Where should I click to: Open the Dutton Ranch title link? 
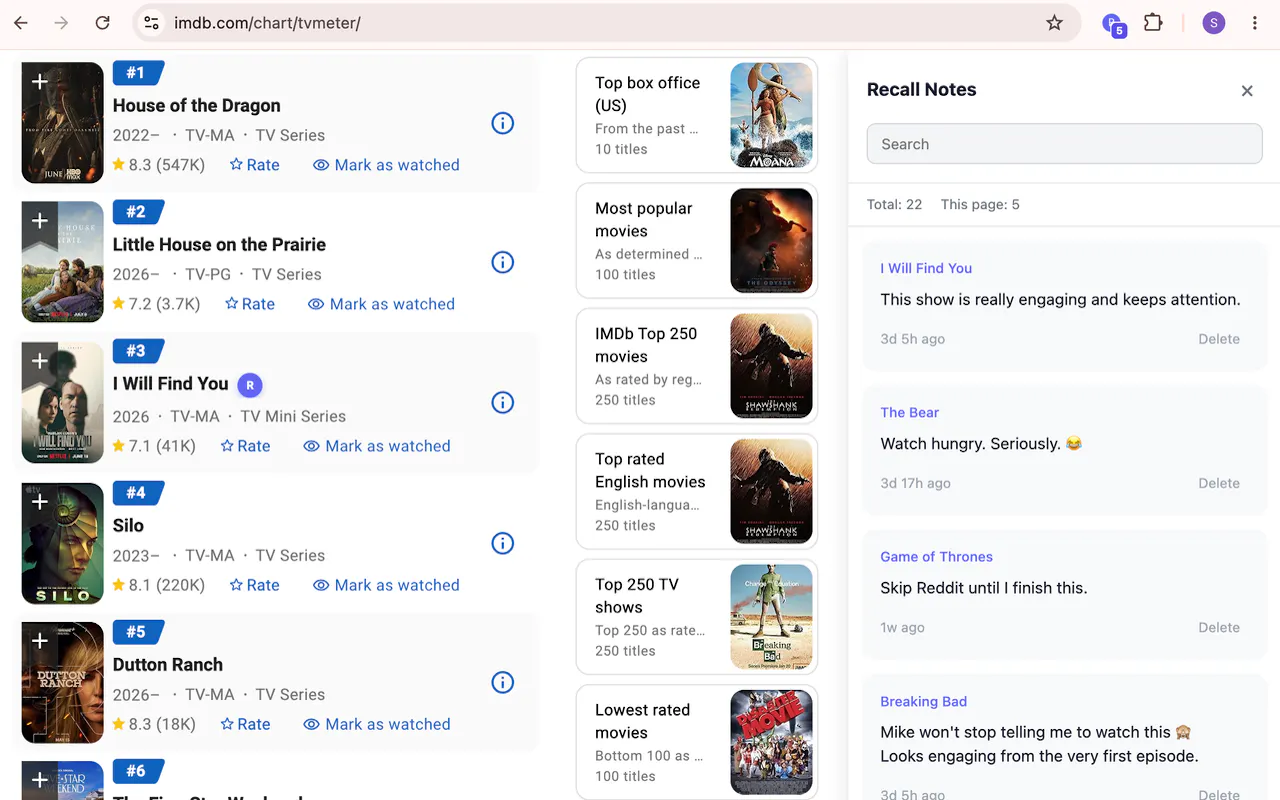click(x=167, y=664)
